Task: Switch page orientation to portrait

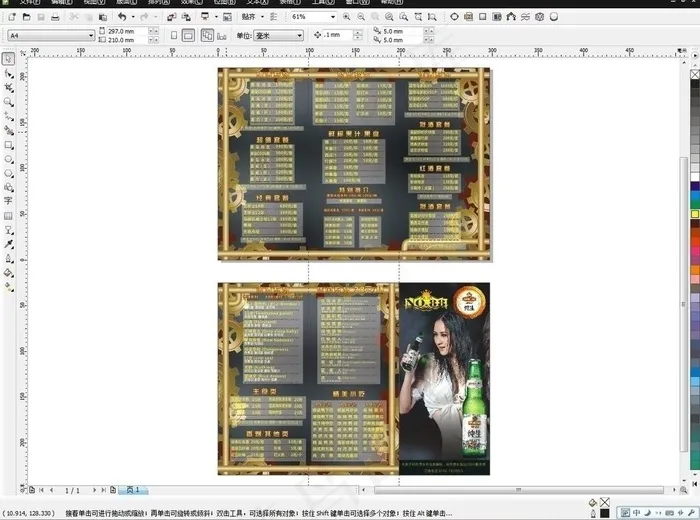Action: [x=174, y=35]
